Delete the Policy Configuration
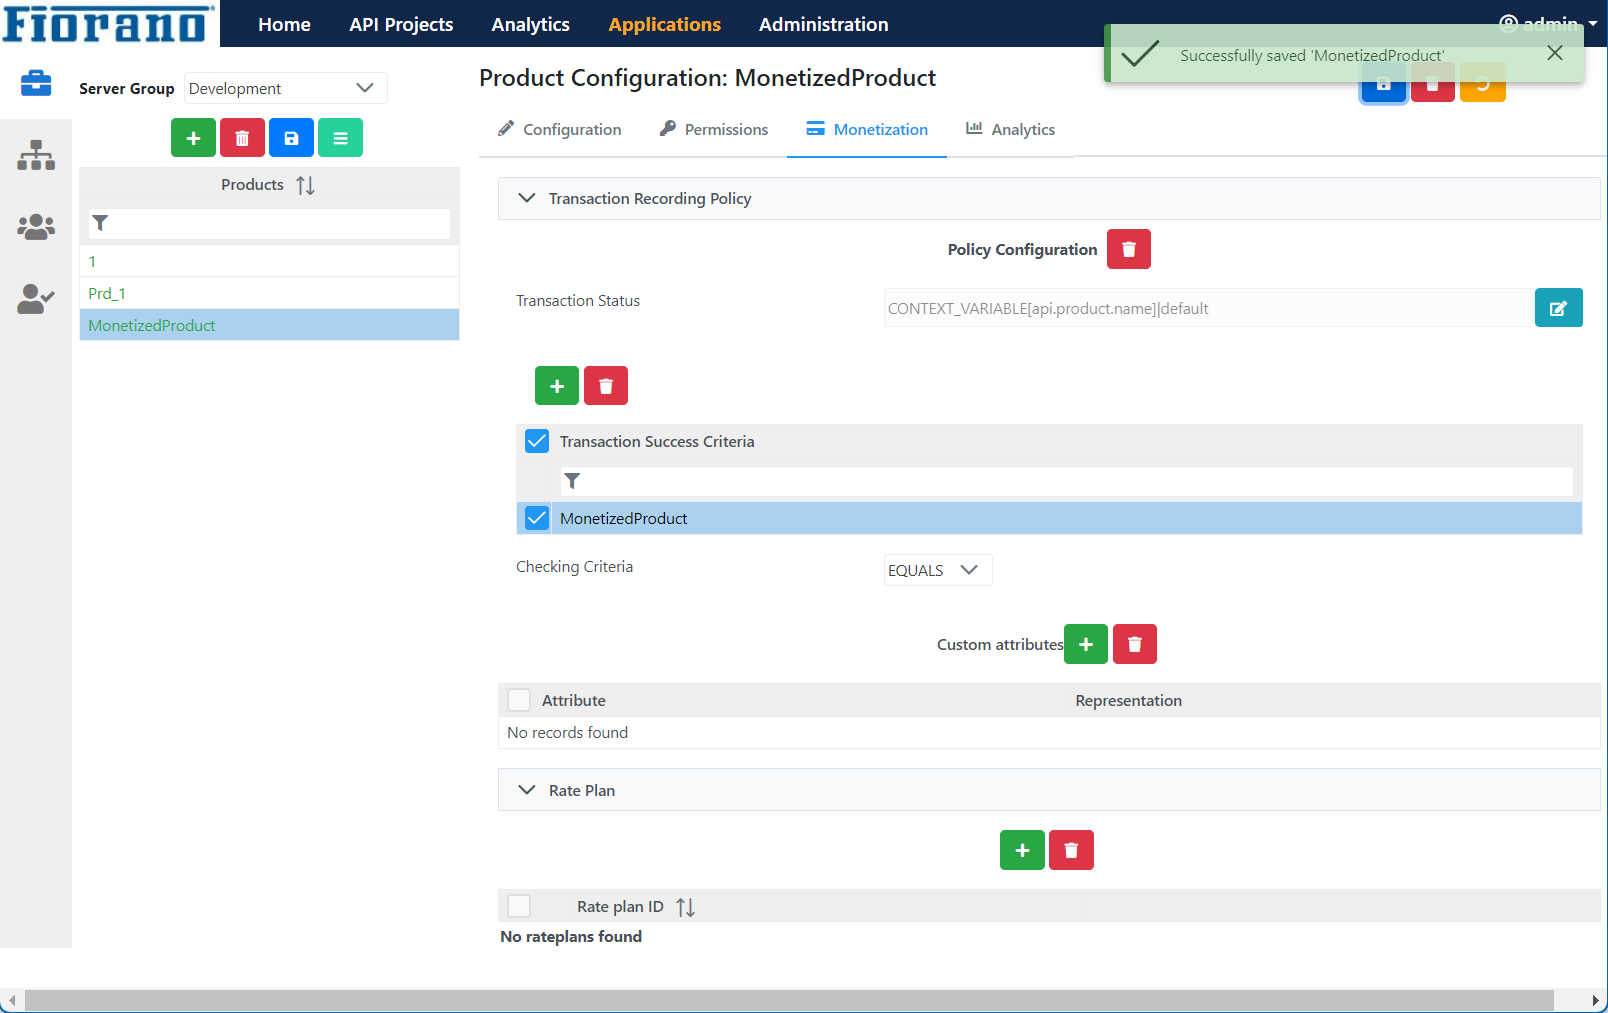 click(1129, 249)
